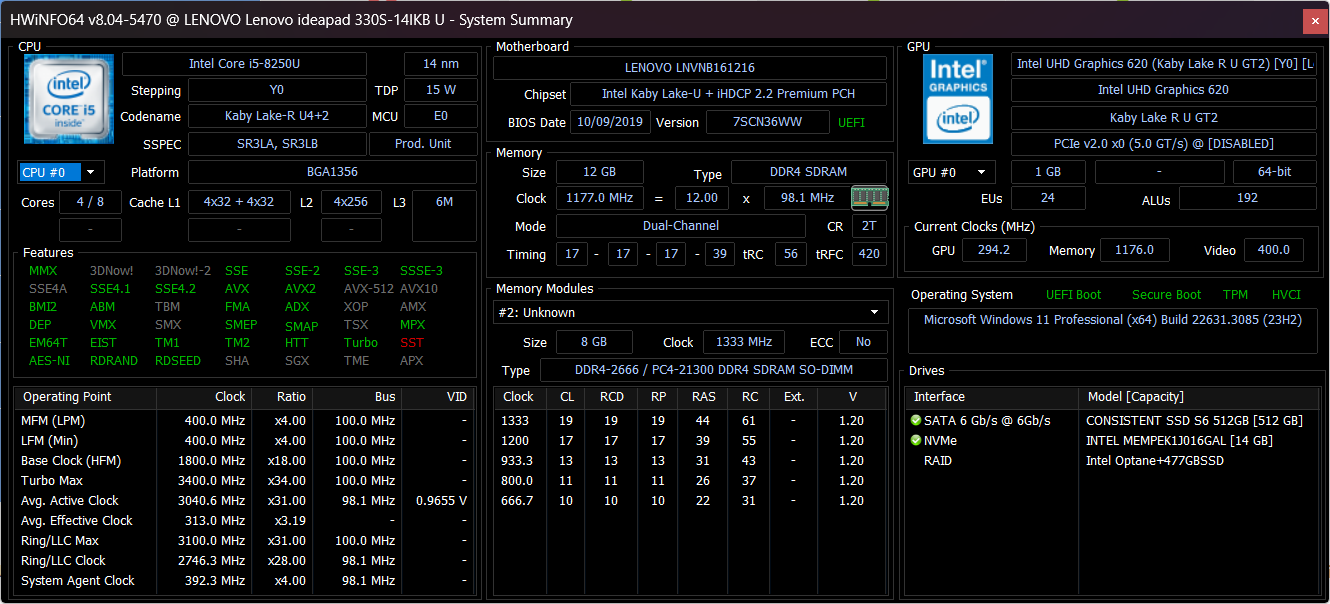Click the Windows 11 Professional OS field
This screenshot has width=1330, height=604.
pos(1113,330)
